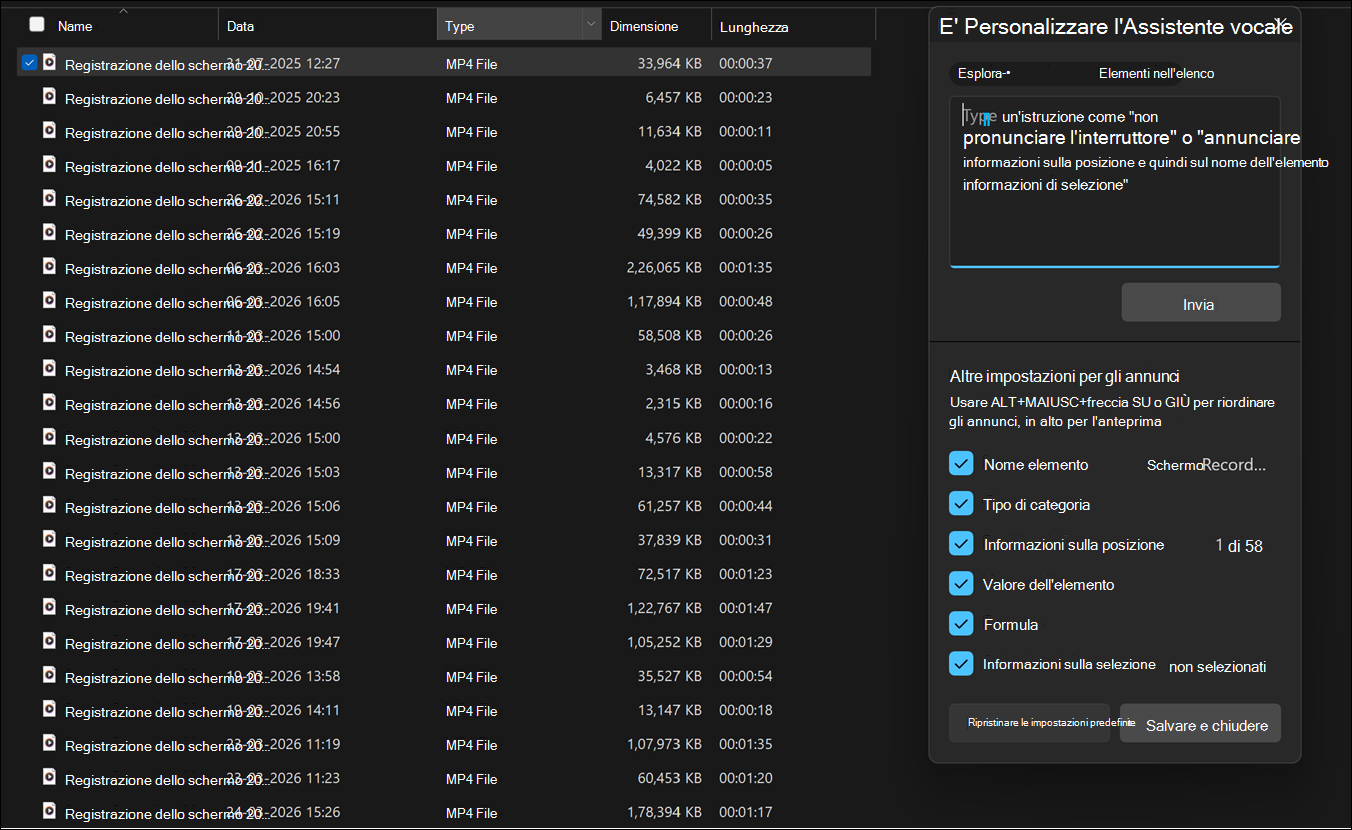Pick the MP4 icon of the 13,317 KB recording

pos(48,471)
